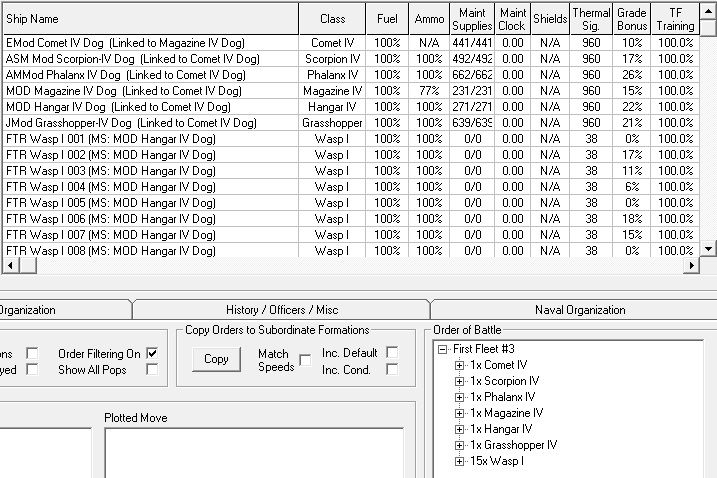The image size is (717, 478).
Task: Sort by the Fuel column header
Action: [x=387, y=19]
